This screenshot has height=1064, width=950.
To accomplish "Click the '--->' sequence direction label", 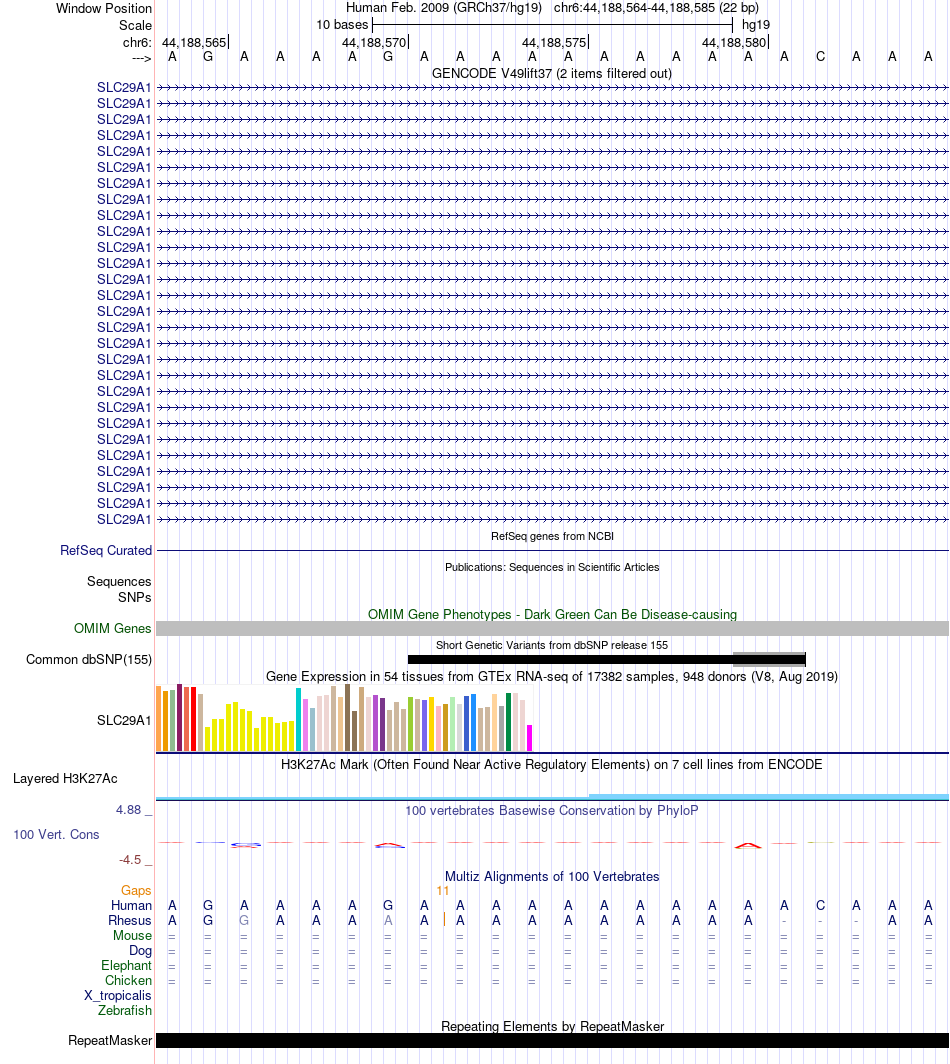I will click(x=141, y=58).
